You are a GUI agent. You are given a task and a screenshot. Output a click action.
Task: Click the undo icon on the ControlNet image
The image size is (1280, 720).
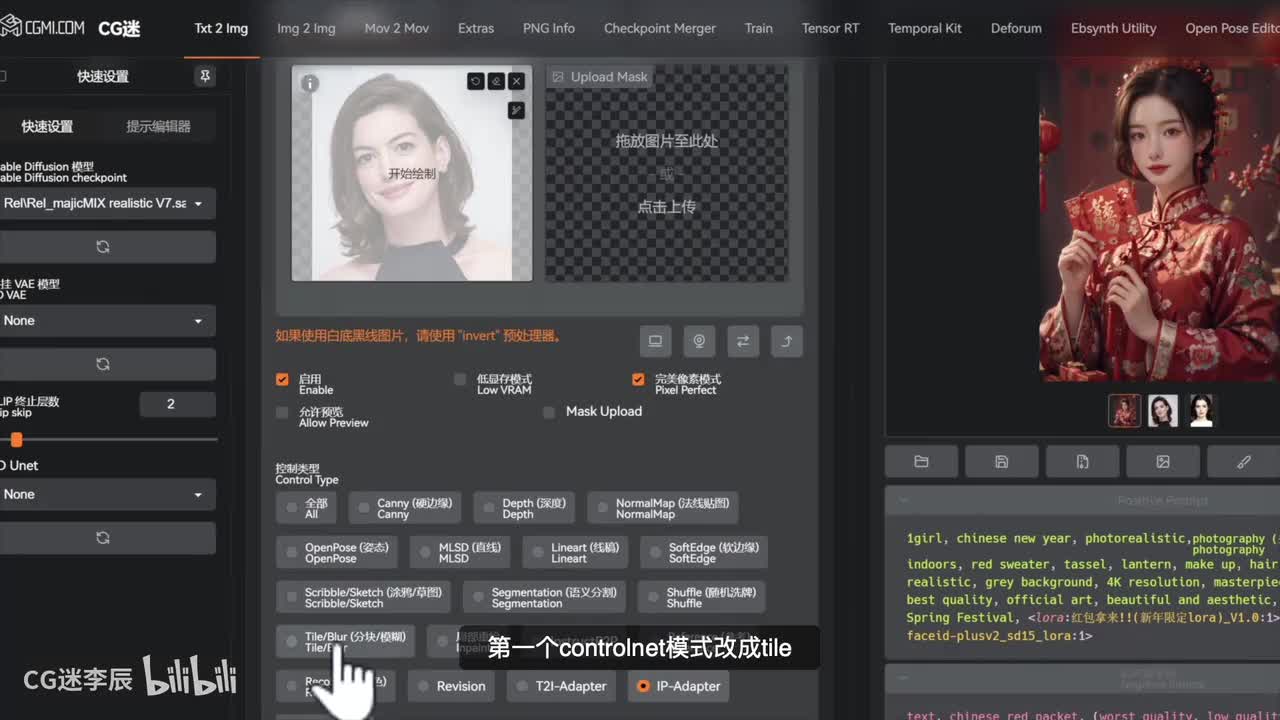coord(475,81)
